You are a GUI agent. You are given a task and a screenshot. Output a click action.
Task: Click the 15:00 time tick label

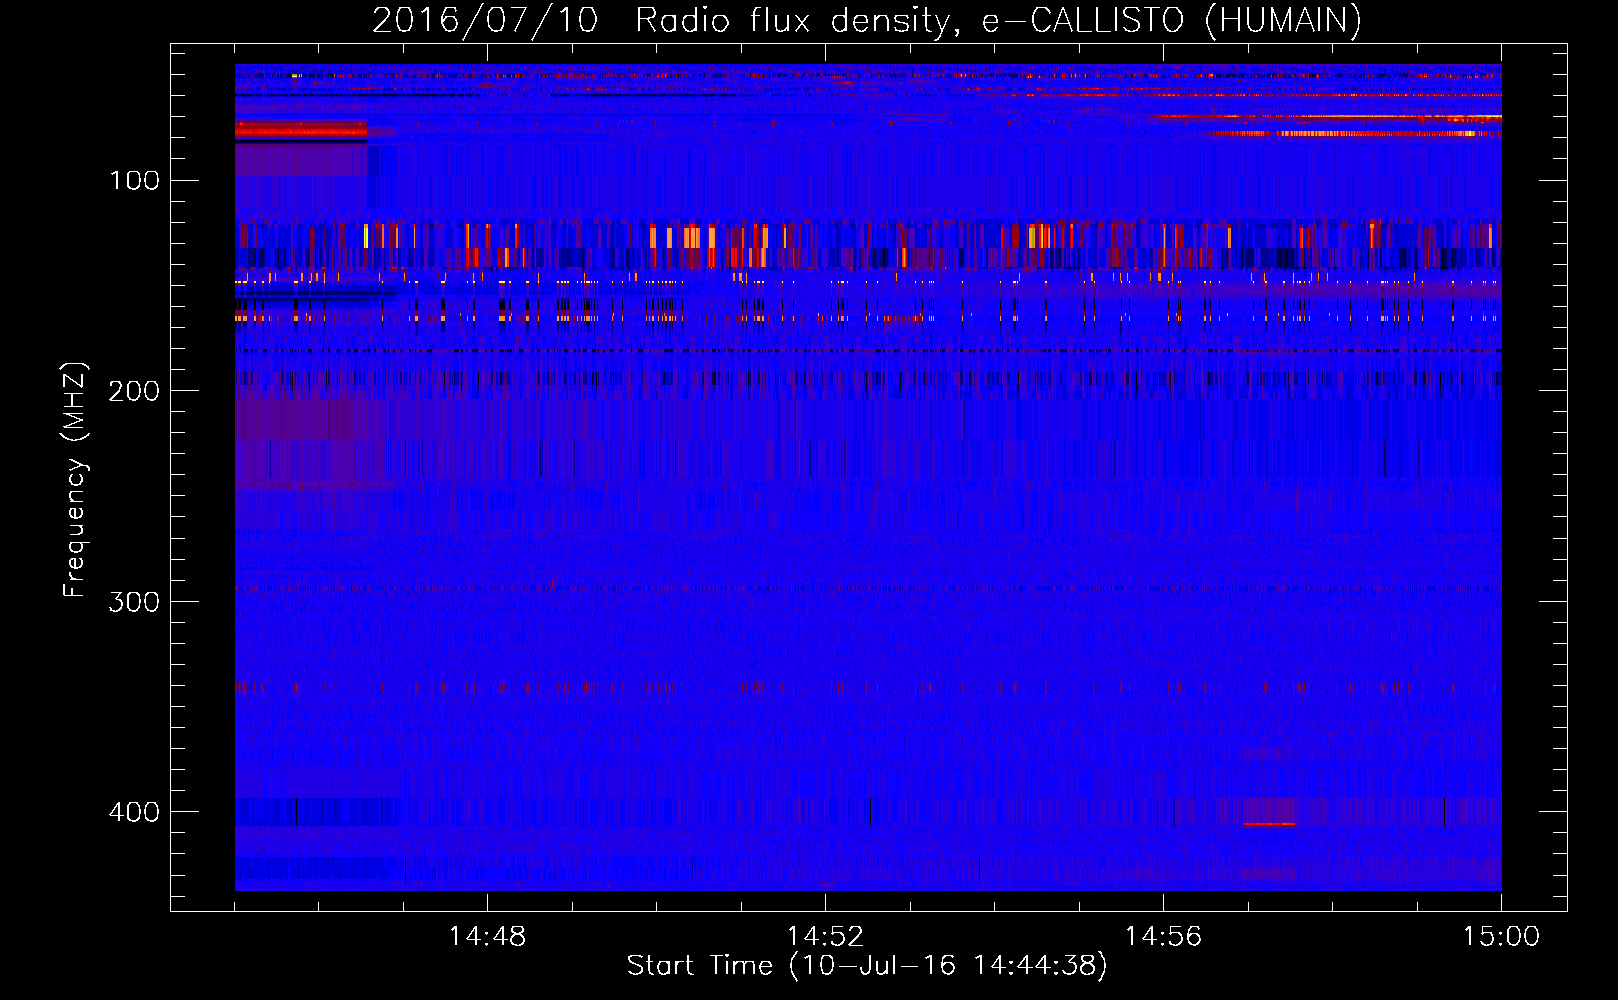pyautogui.click(x=1501, y=937)
